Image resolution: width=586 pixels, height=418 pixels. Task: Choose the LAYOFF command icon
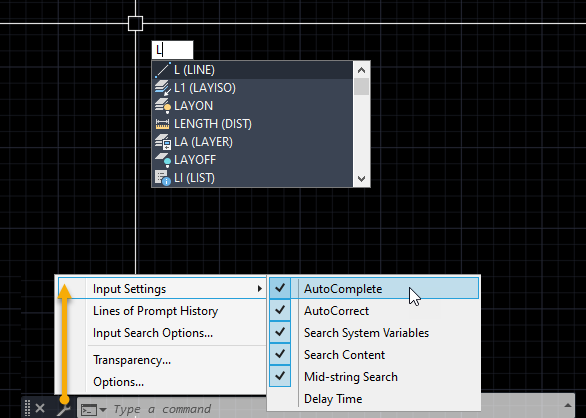pos(163,160)
